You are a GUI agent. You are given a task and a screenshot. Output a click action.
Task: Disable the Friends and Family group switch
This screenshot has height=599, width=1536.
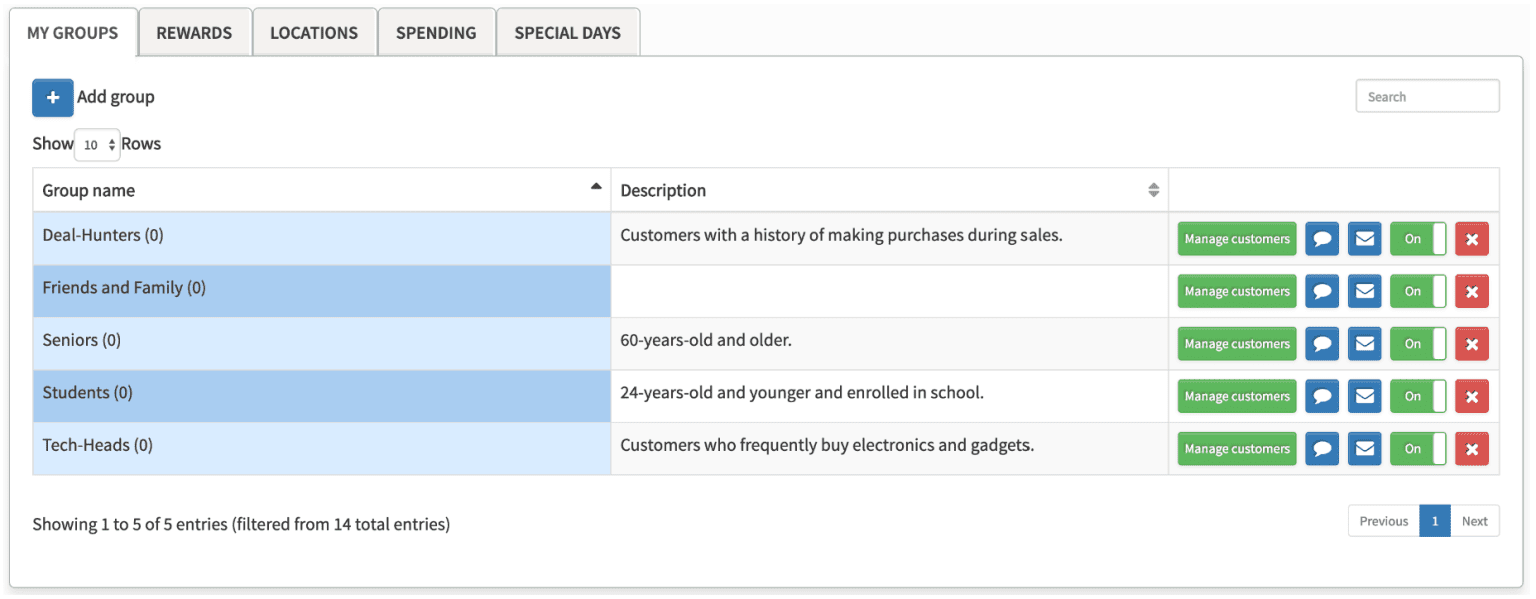1417,292
